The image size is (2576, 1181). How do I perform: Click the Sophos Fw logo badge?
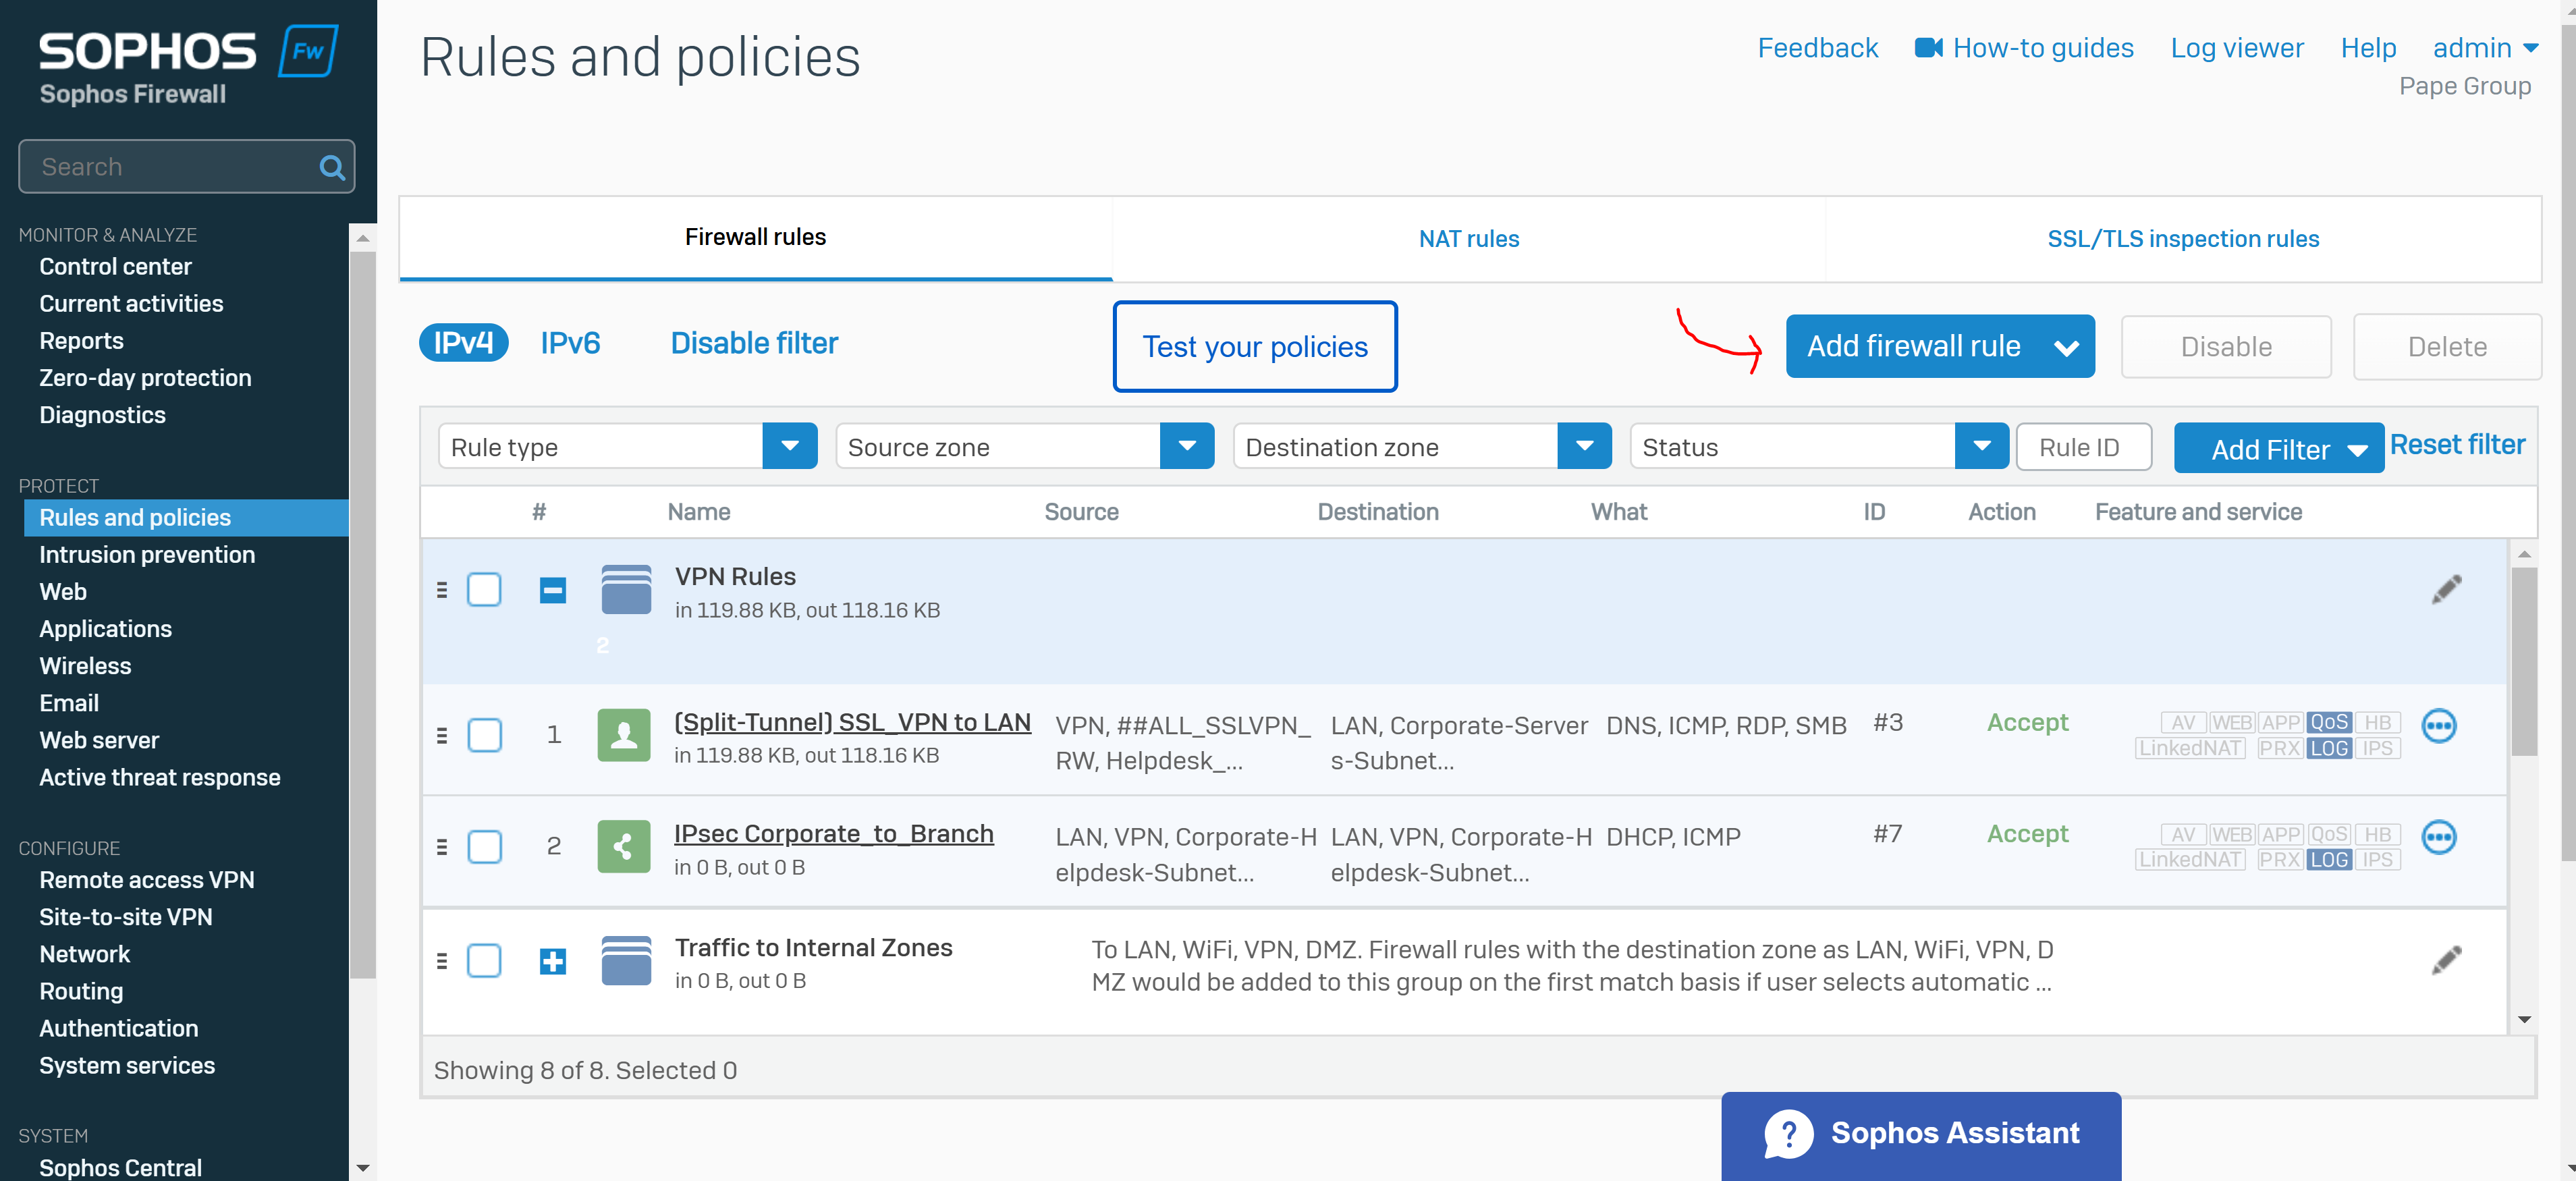pyautogui.click(x=308, y=51)
